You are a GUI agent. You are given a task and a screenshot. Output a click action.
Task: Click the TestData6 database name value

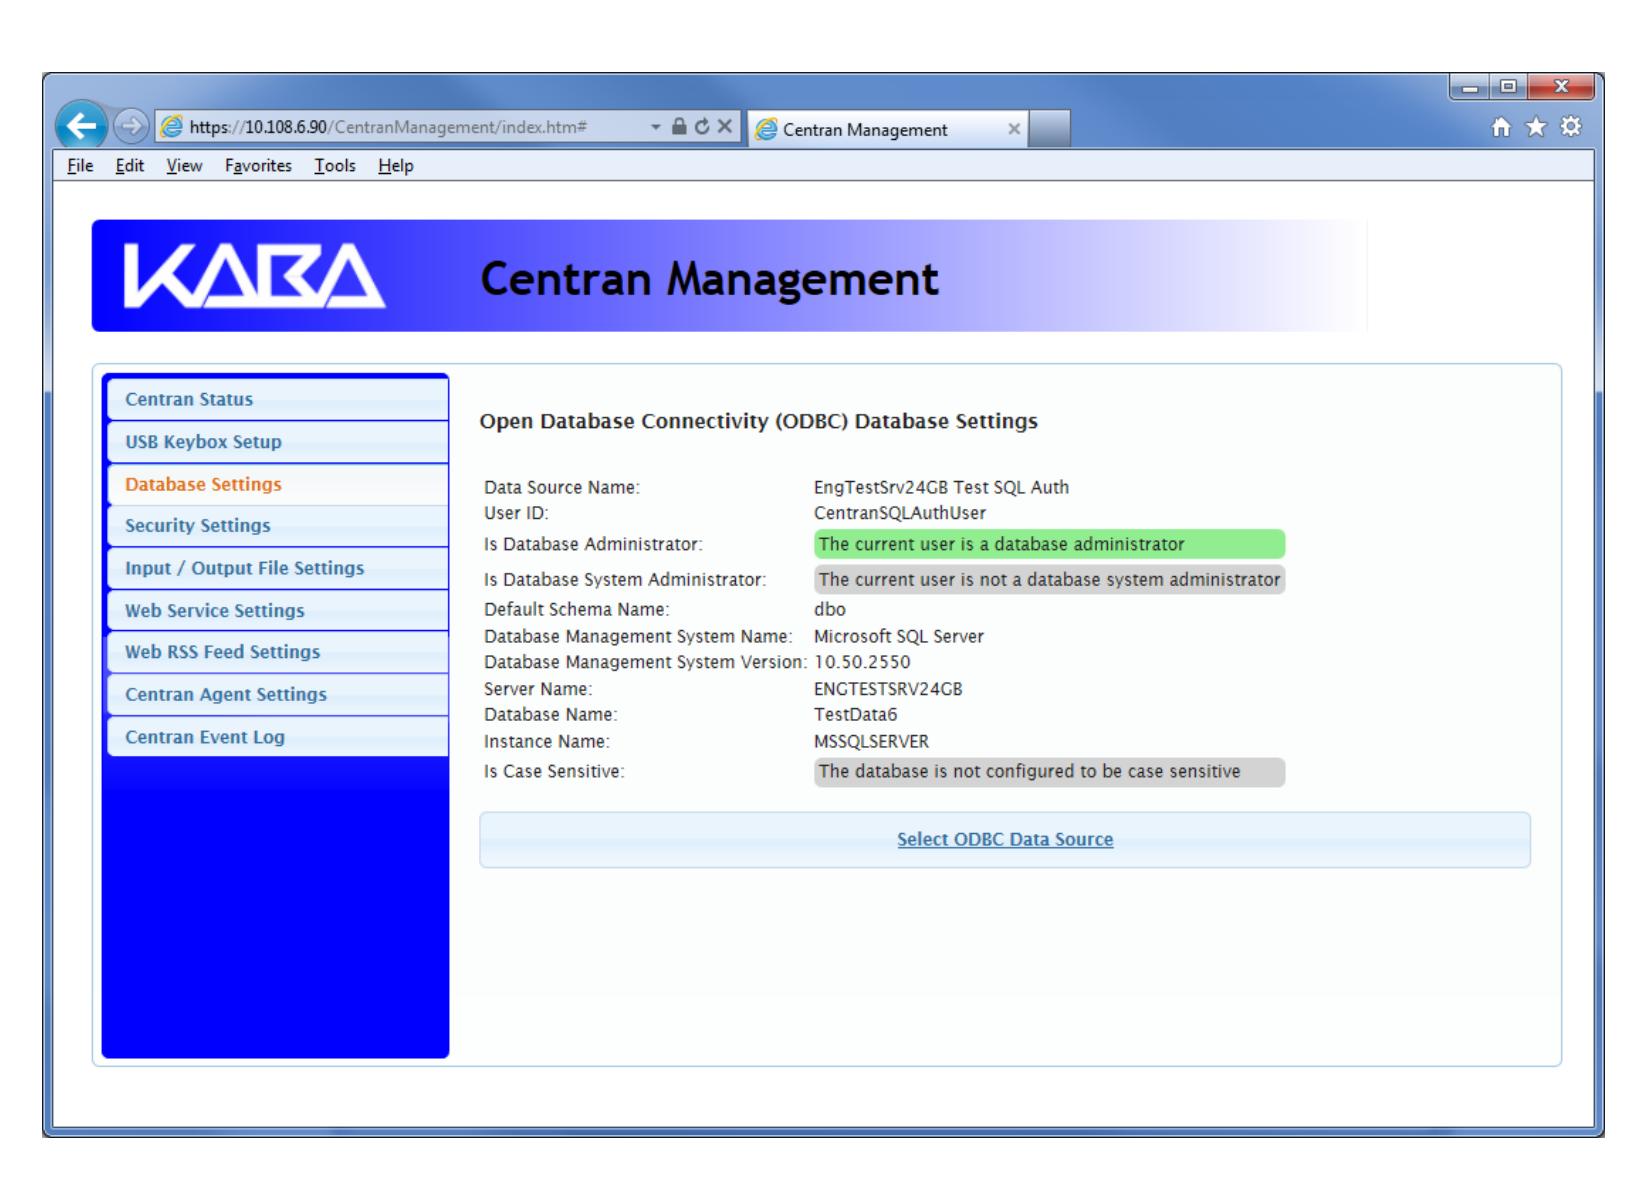pos(856,715)
